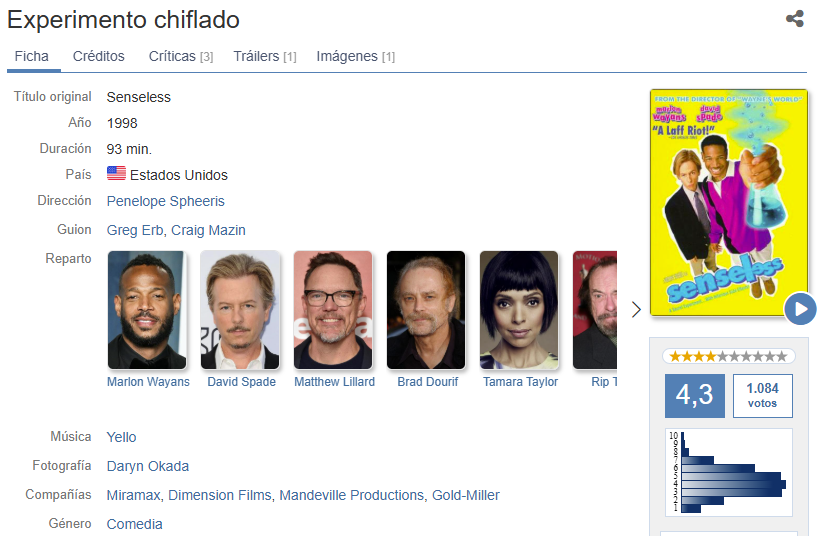Open the Senseless movie poster
This screenshot has height=536, width=821.
tap(728, 203)
